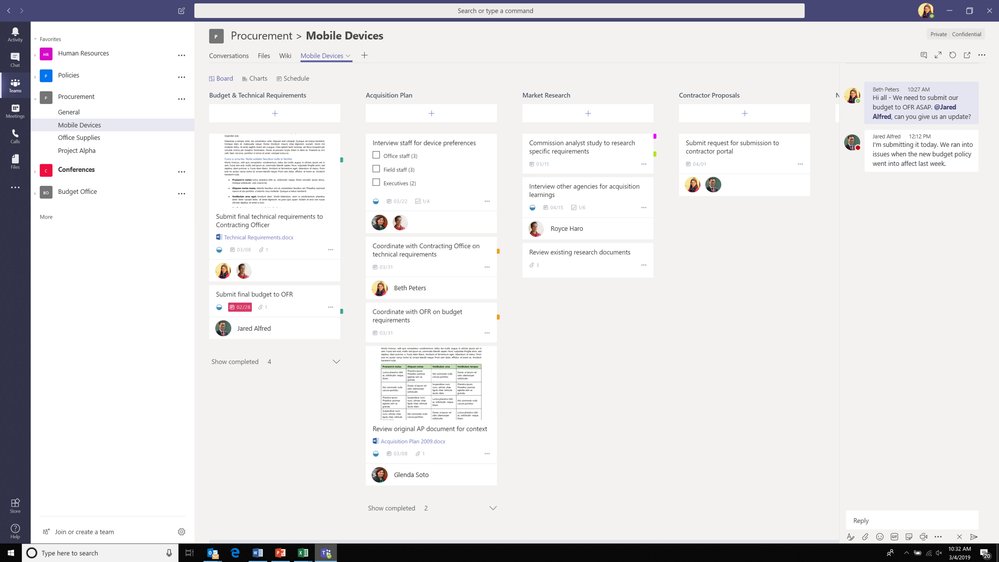Screen dimensions: 999x562
Task: Switch to Schedule view
Action: pyautogui.click(x=292, y=78)
